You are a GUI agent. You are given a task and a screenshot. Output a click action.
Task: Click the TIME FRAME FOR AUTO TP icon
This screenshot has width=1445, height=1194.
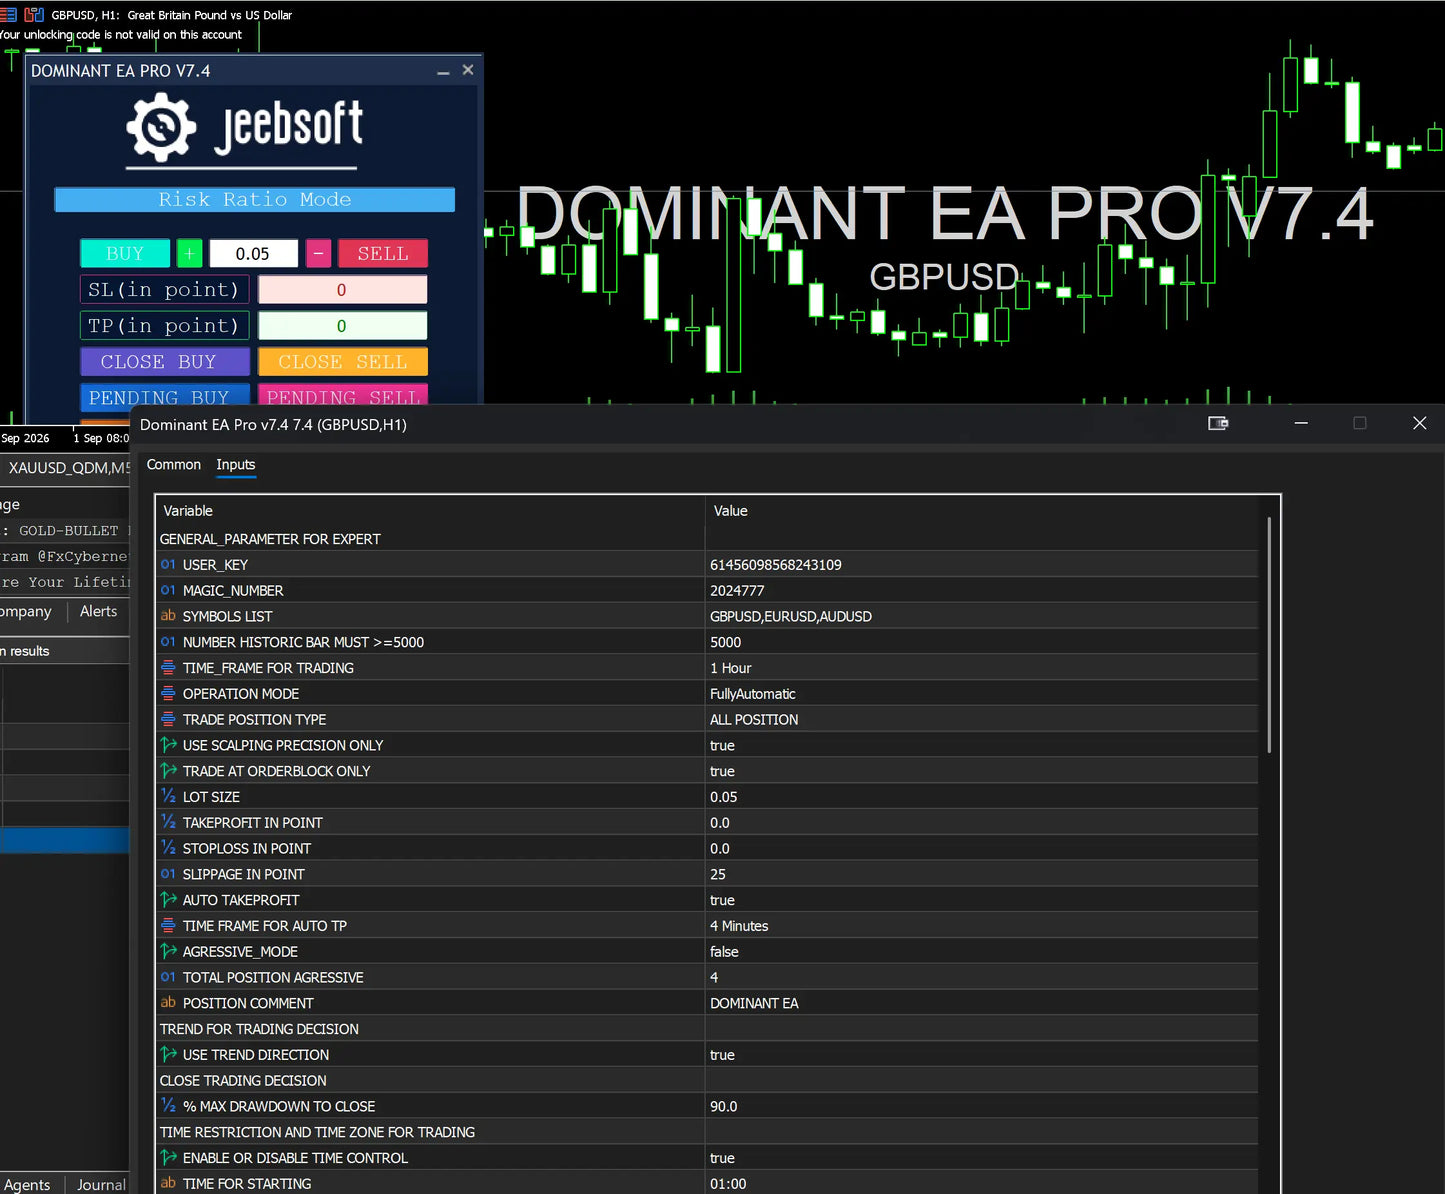[168, 926]
